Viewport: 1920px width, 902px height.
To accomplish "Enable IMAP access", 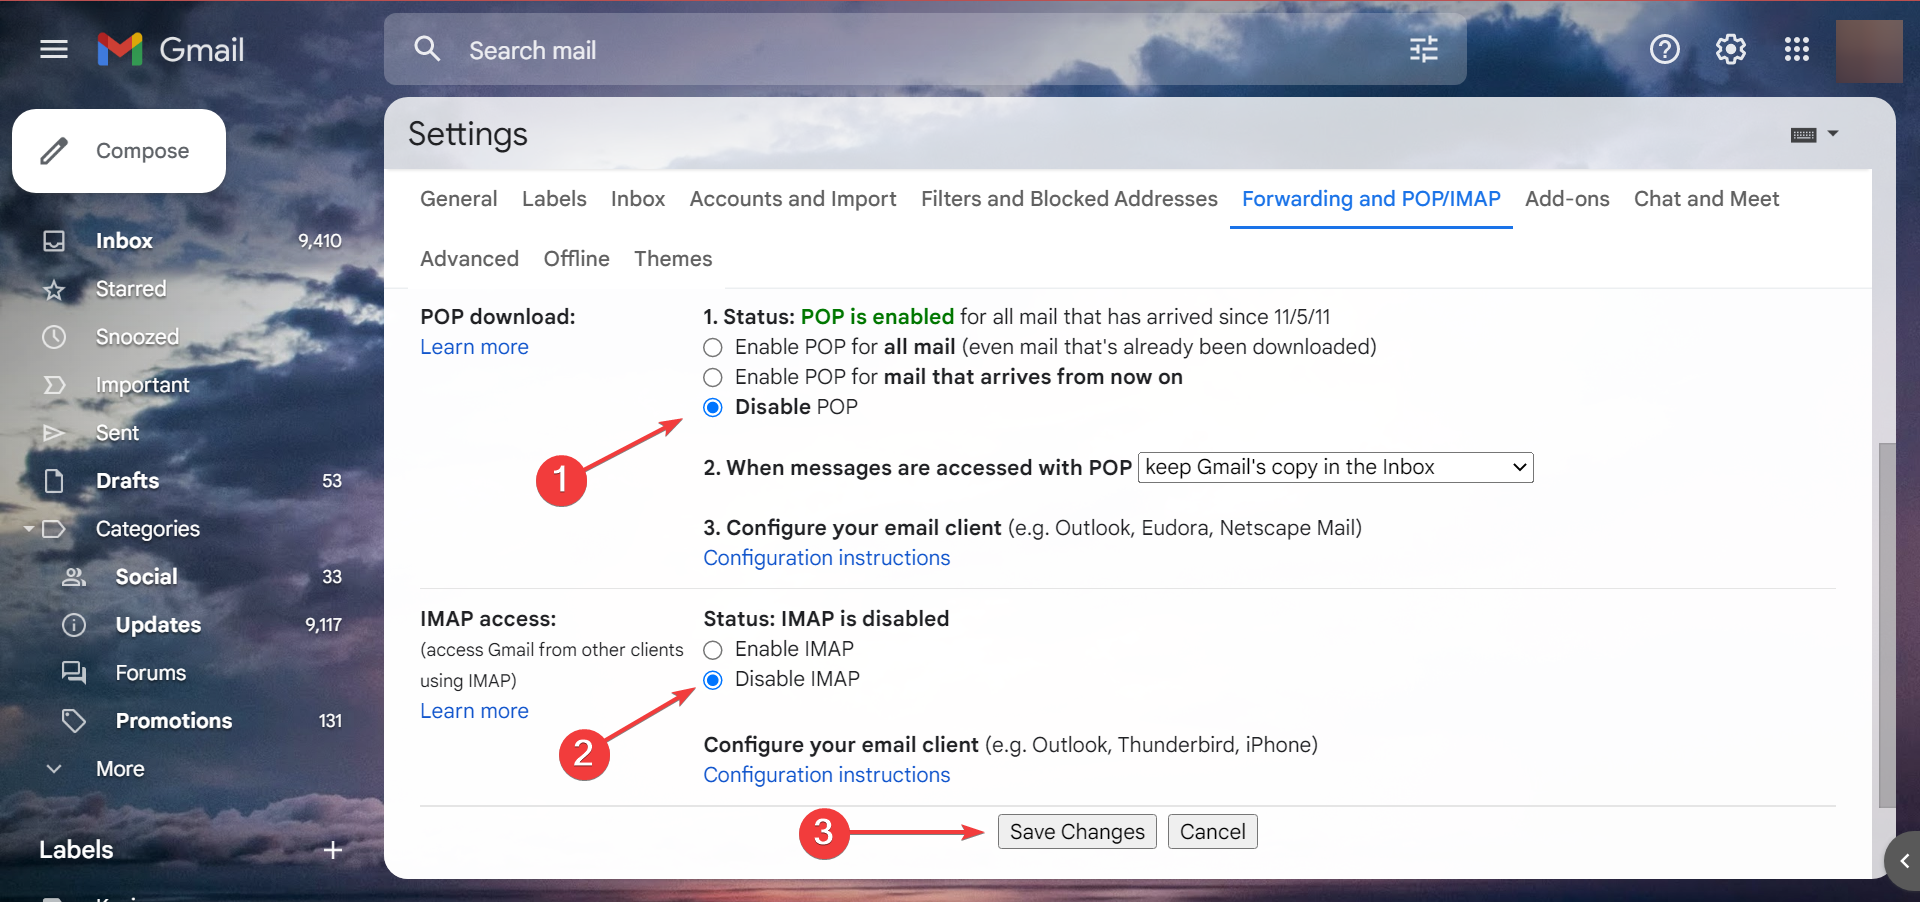I will [x=713, y=649].
